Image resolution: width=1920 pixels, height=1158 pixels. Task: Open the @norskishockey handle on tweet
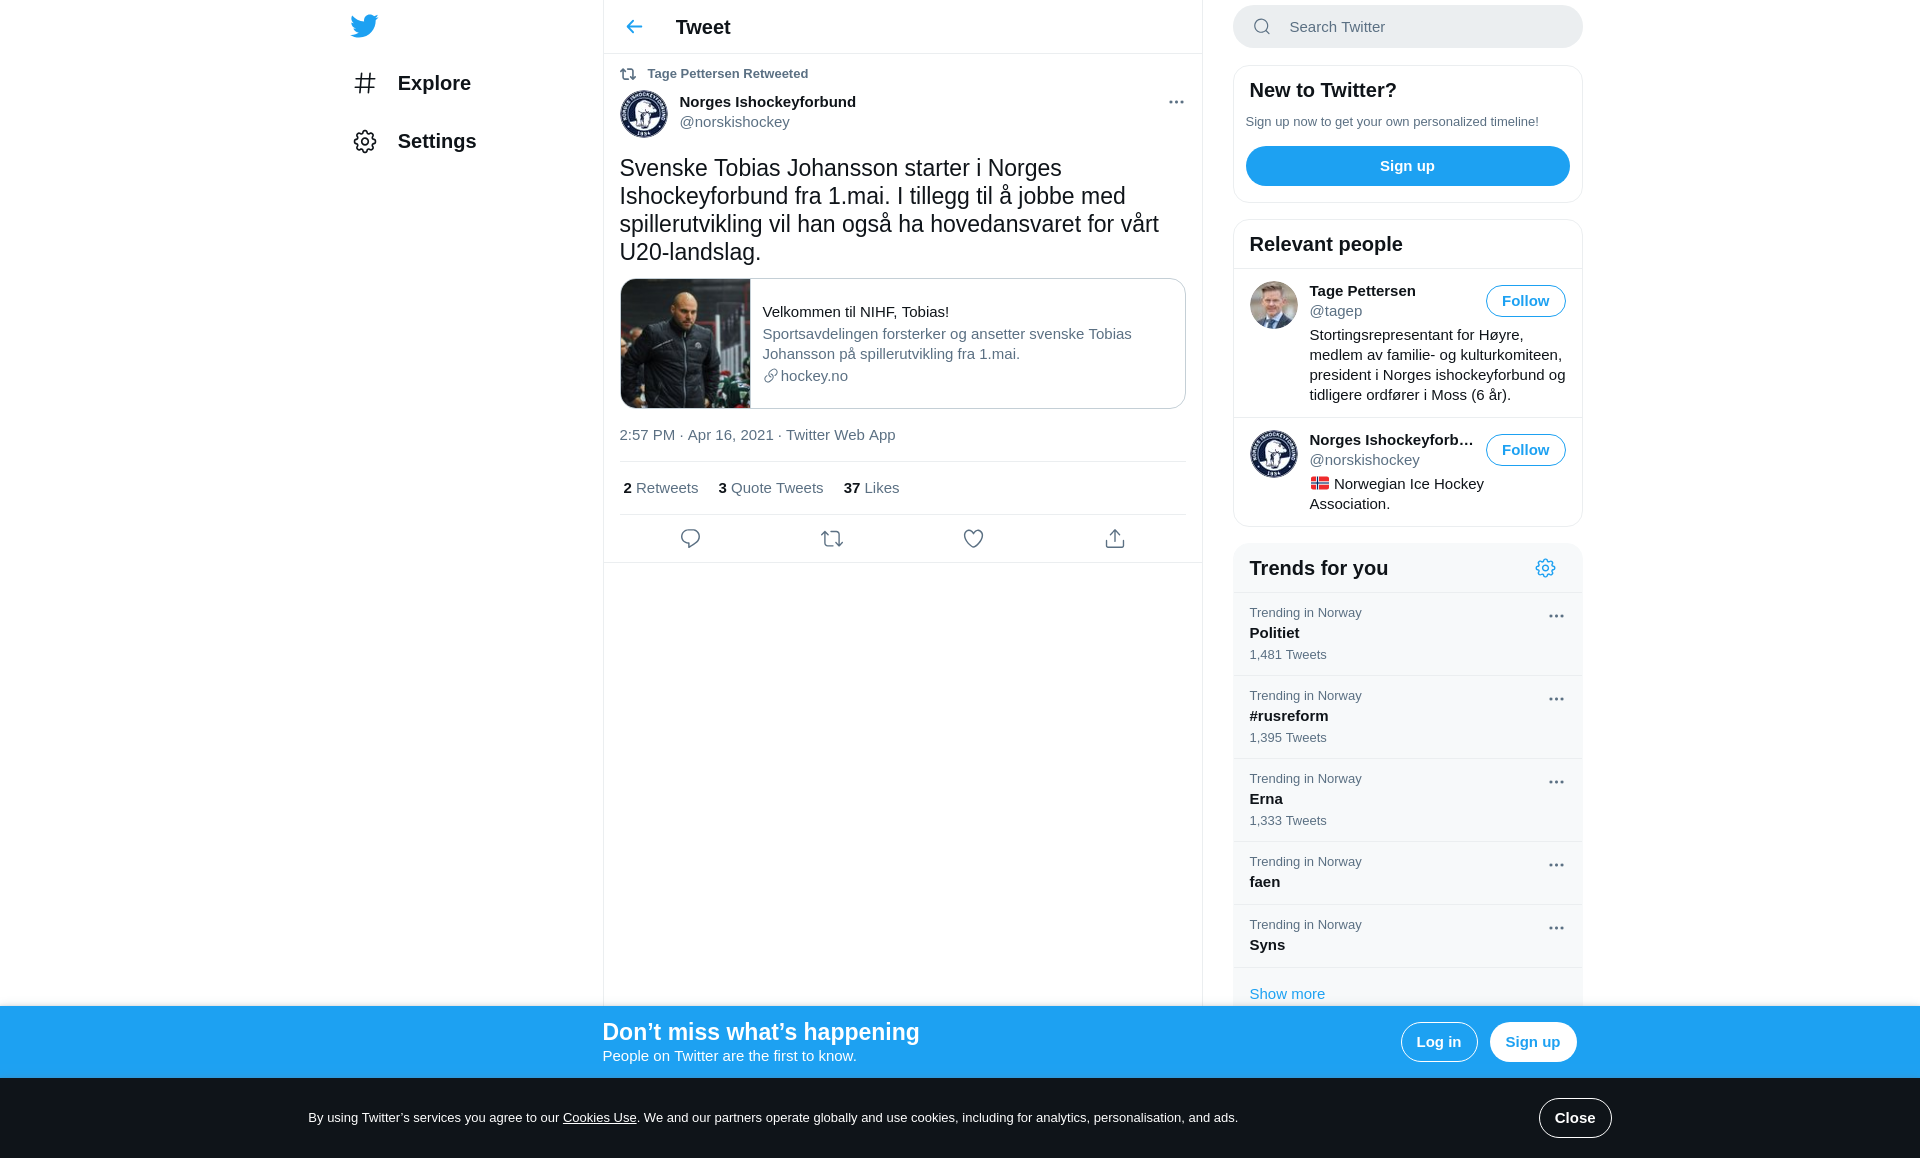coord(734,122)
